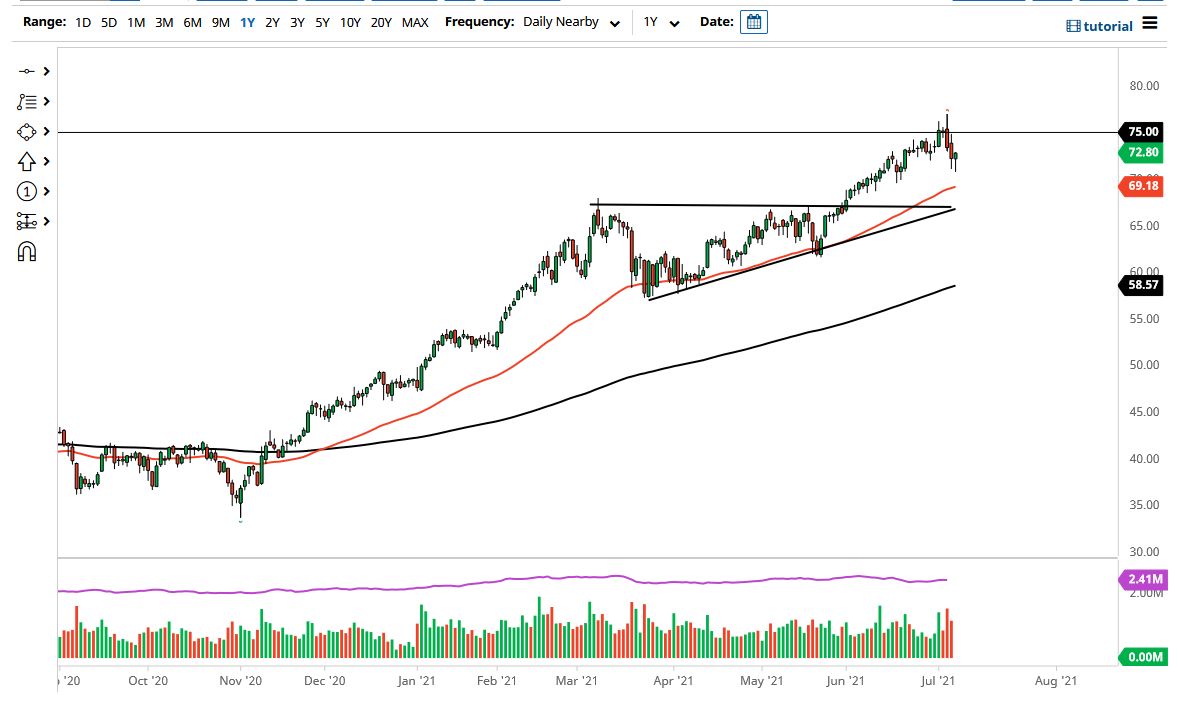Switch chart range to 1D
1178x702 pixels.
coord(84,21)
